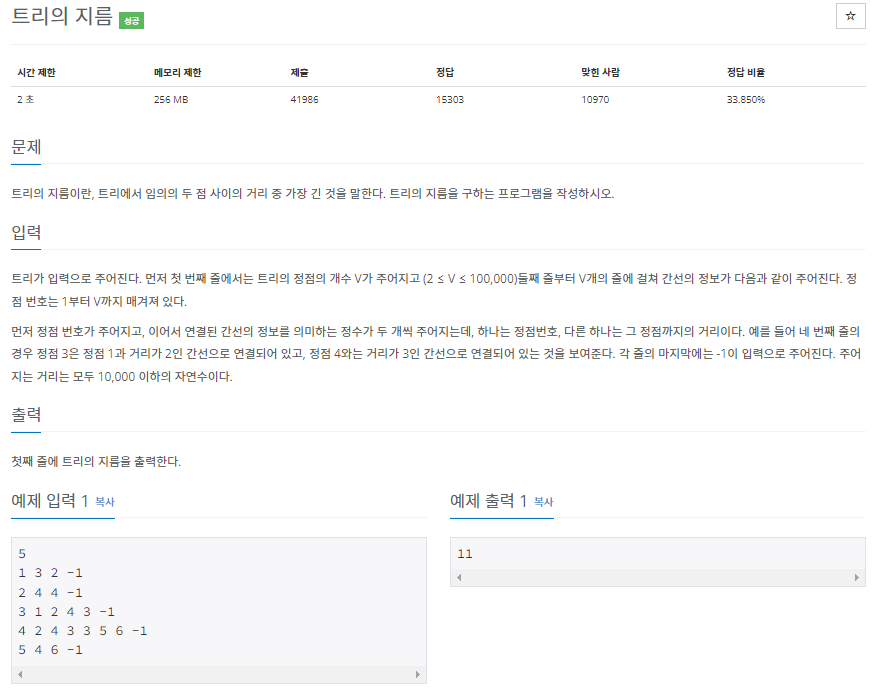Click left arrow of input scrollbar
The height and width of the screenshot is (694, 884).
[x=20, y=674]
